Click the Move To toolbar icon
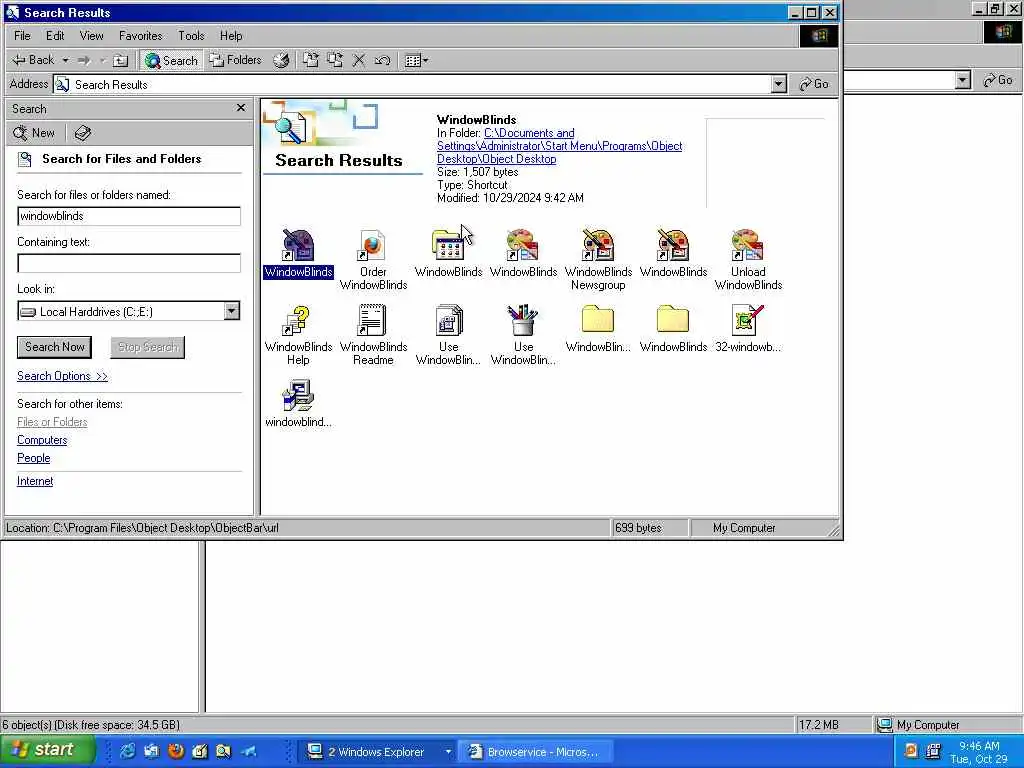Image resolution: width=1024 pixels, height=768 pixels. click(311, 60)
